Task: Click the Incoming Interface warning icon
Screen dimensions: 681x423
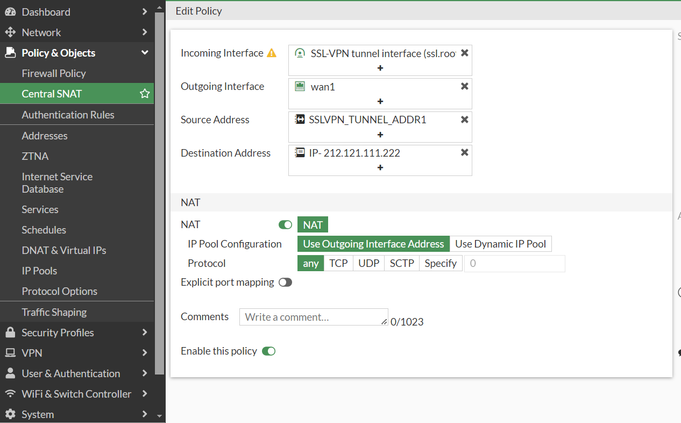Action: coord(271,53)
